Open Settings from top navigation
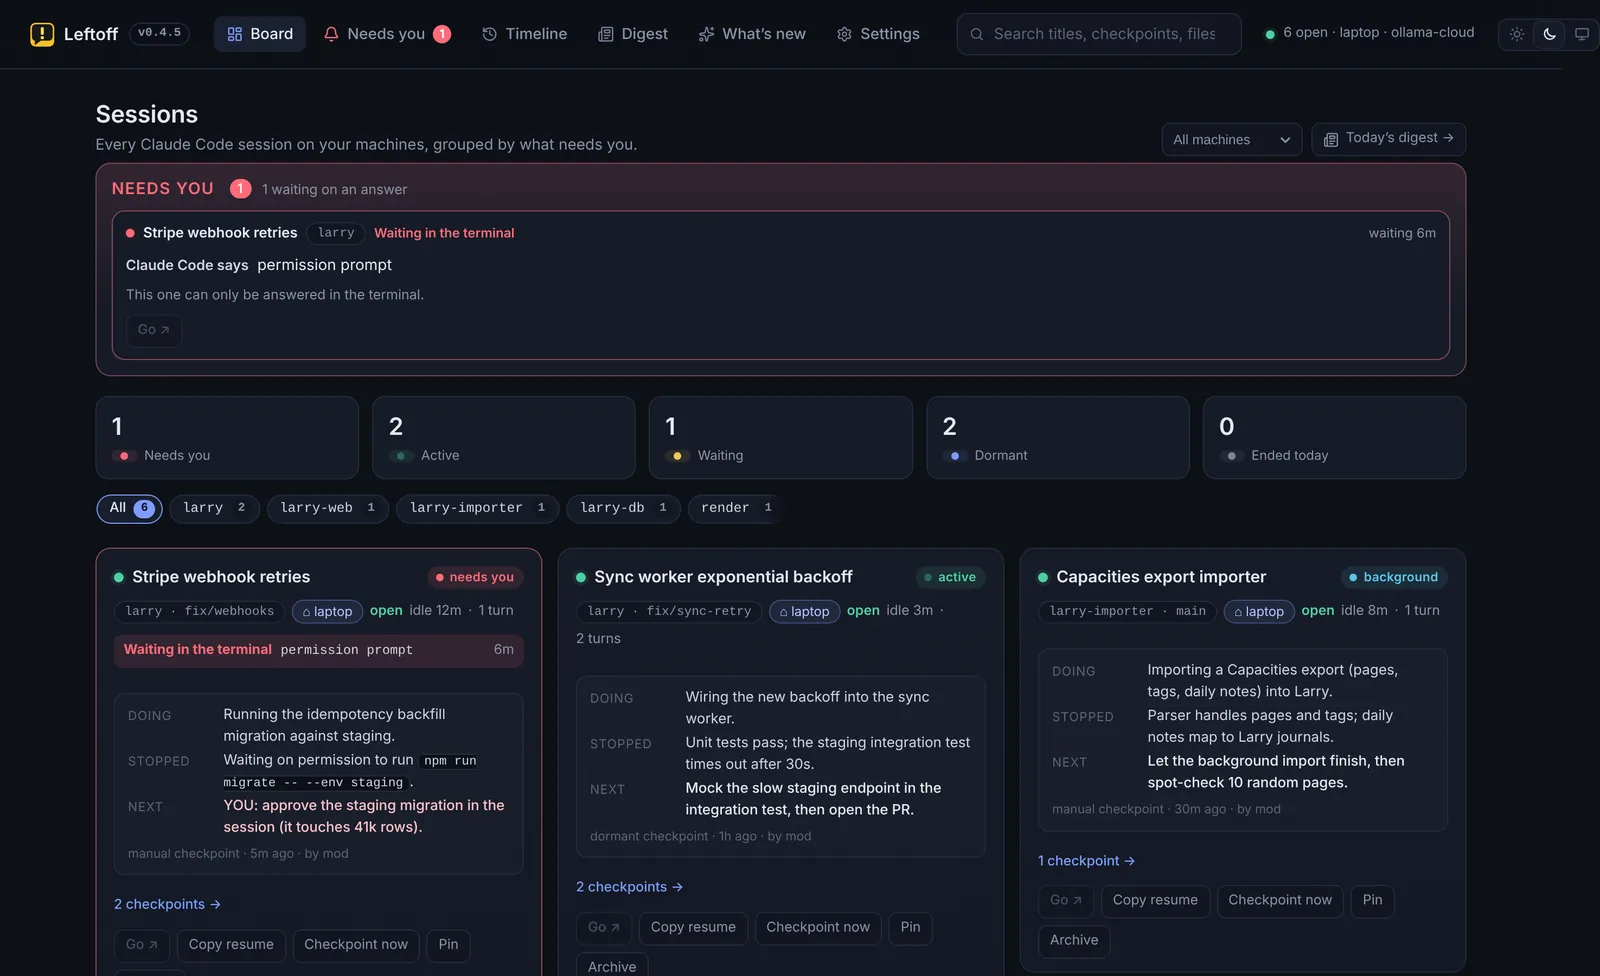 878,34
